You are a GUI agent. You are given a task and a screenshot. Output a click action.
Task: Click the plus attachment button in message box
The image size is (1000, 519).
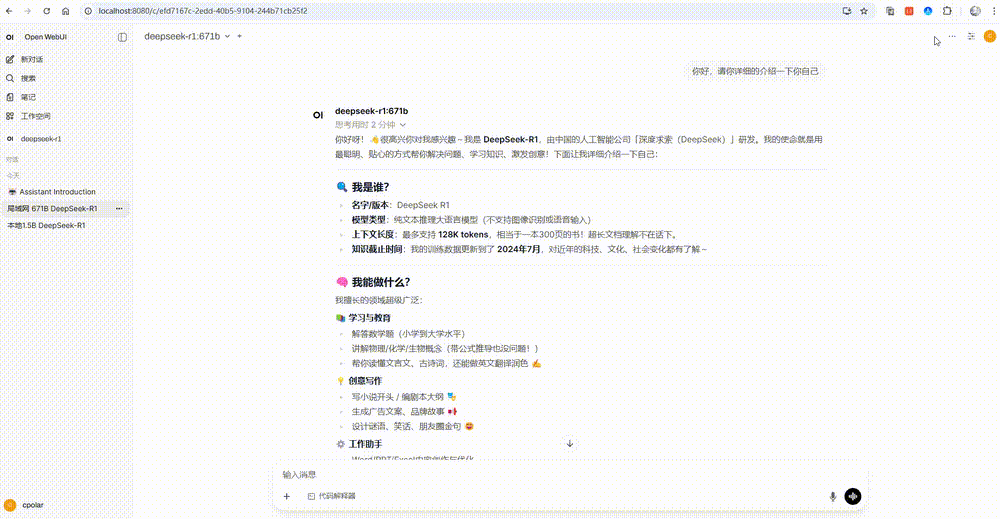point(286,496)
